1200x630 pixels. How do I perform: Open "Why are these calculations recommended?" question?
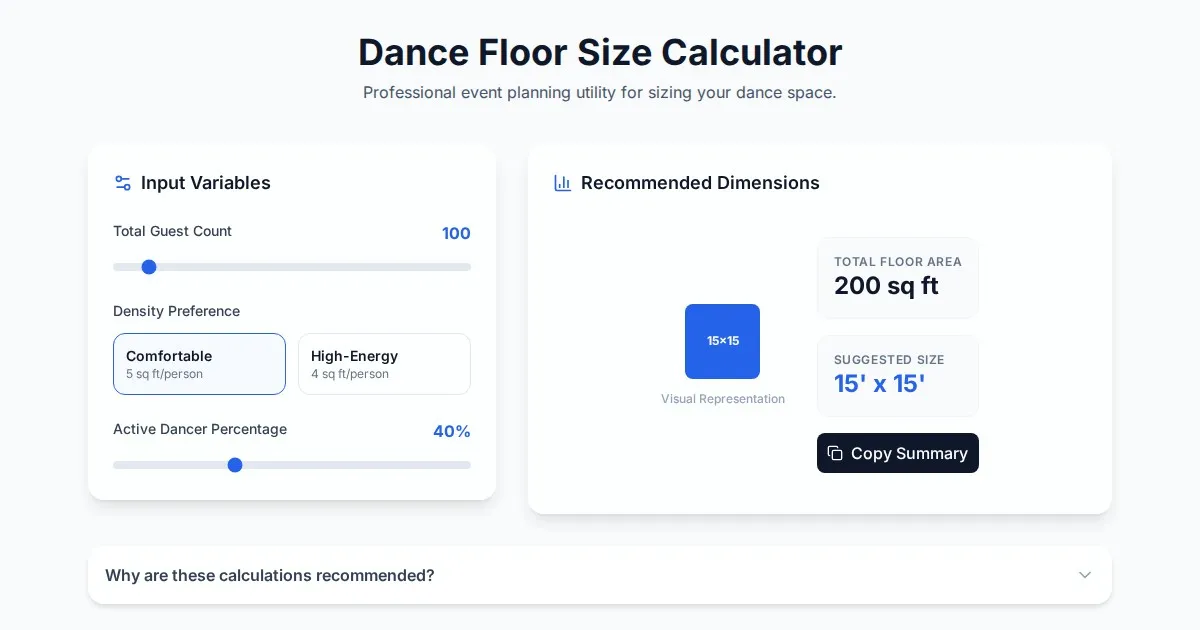pos(270,575)
